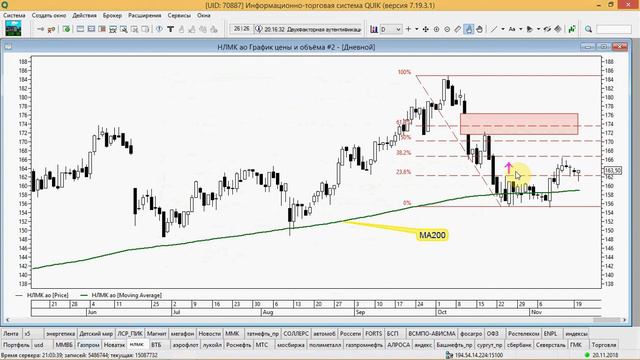Click the green connection indicator in status bar
The width and height of the screenshot is (640, 360).
[587, 356]
